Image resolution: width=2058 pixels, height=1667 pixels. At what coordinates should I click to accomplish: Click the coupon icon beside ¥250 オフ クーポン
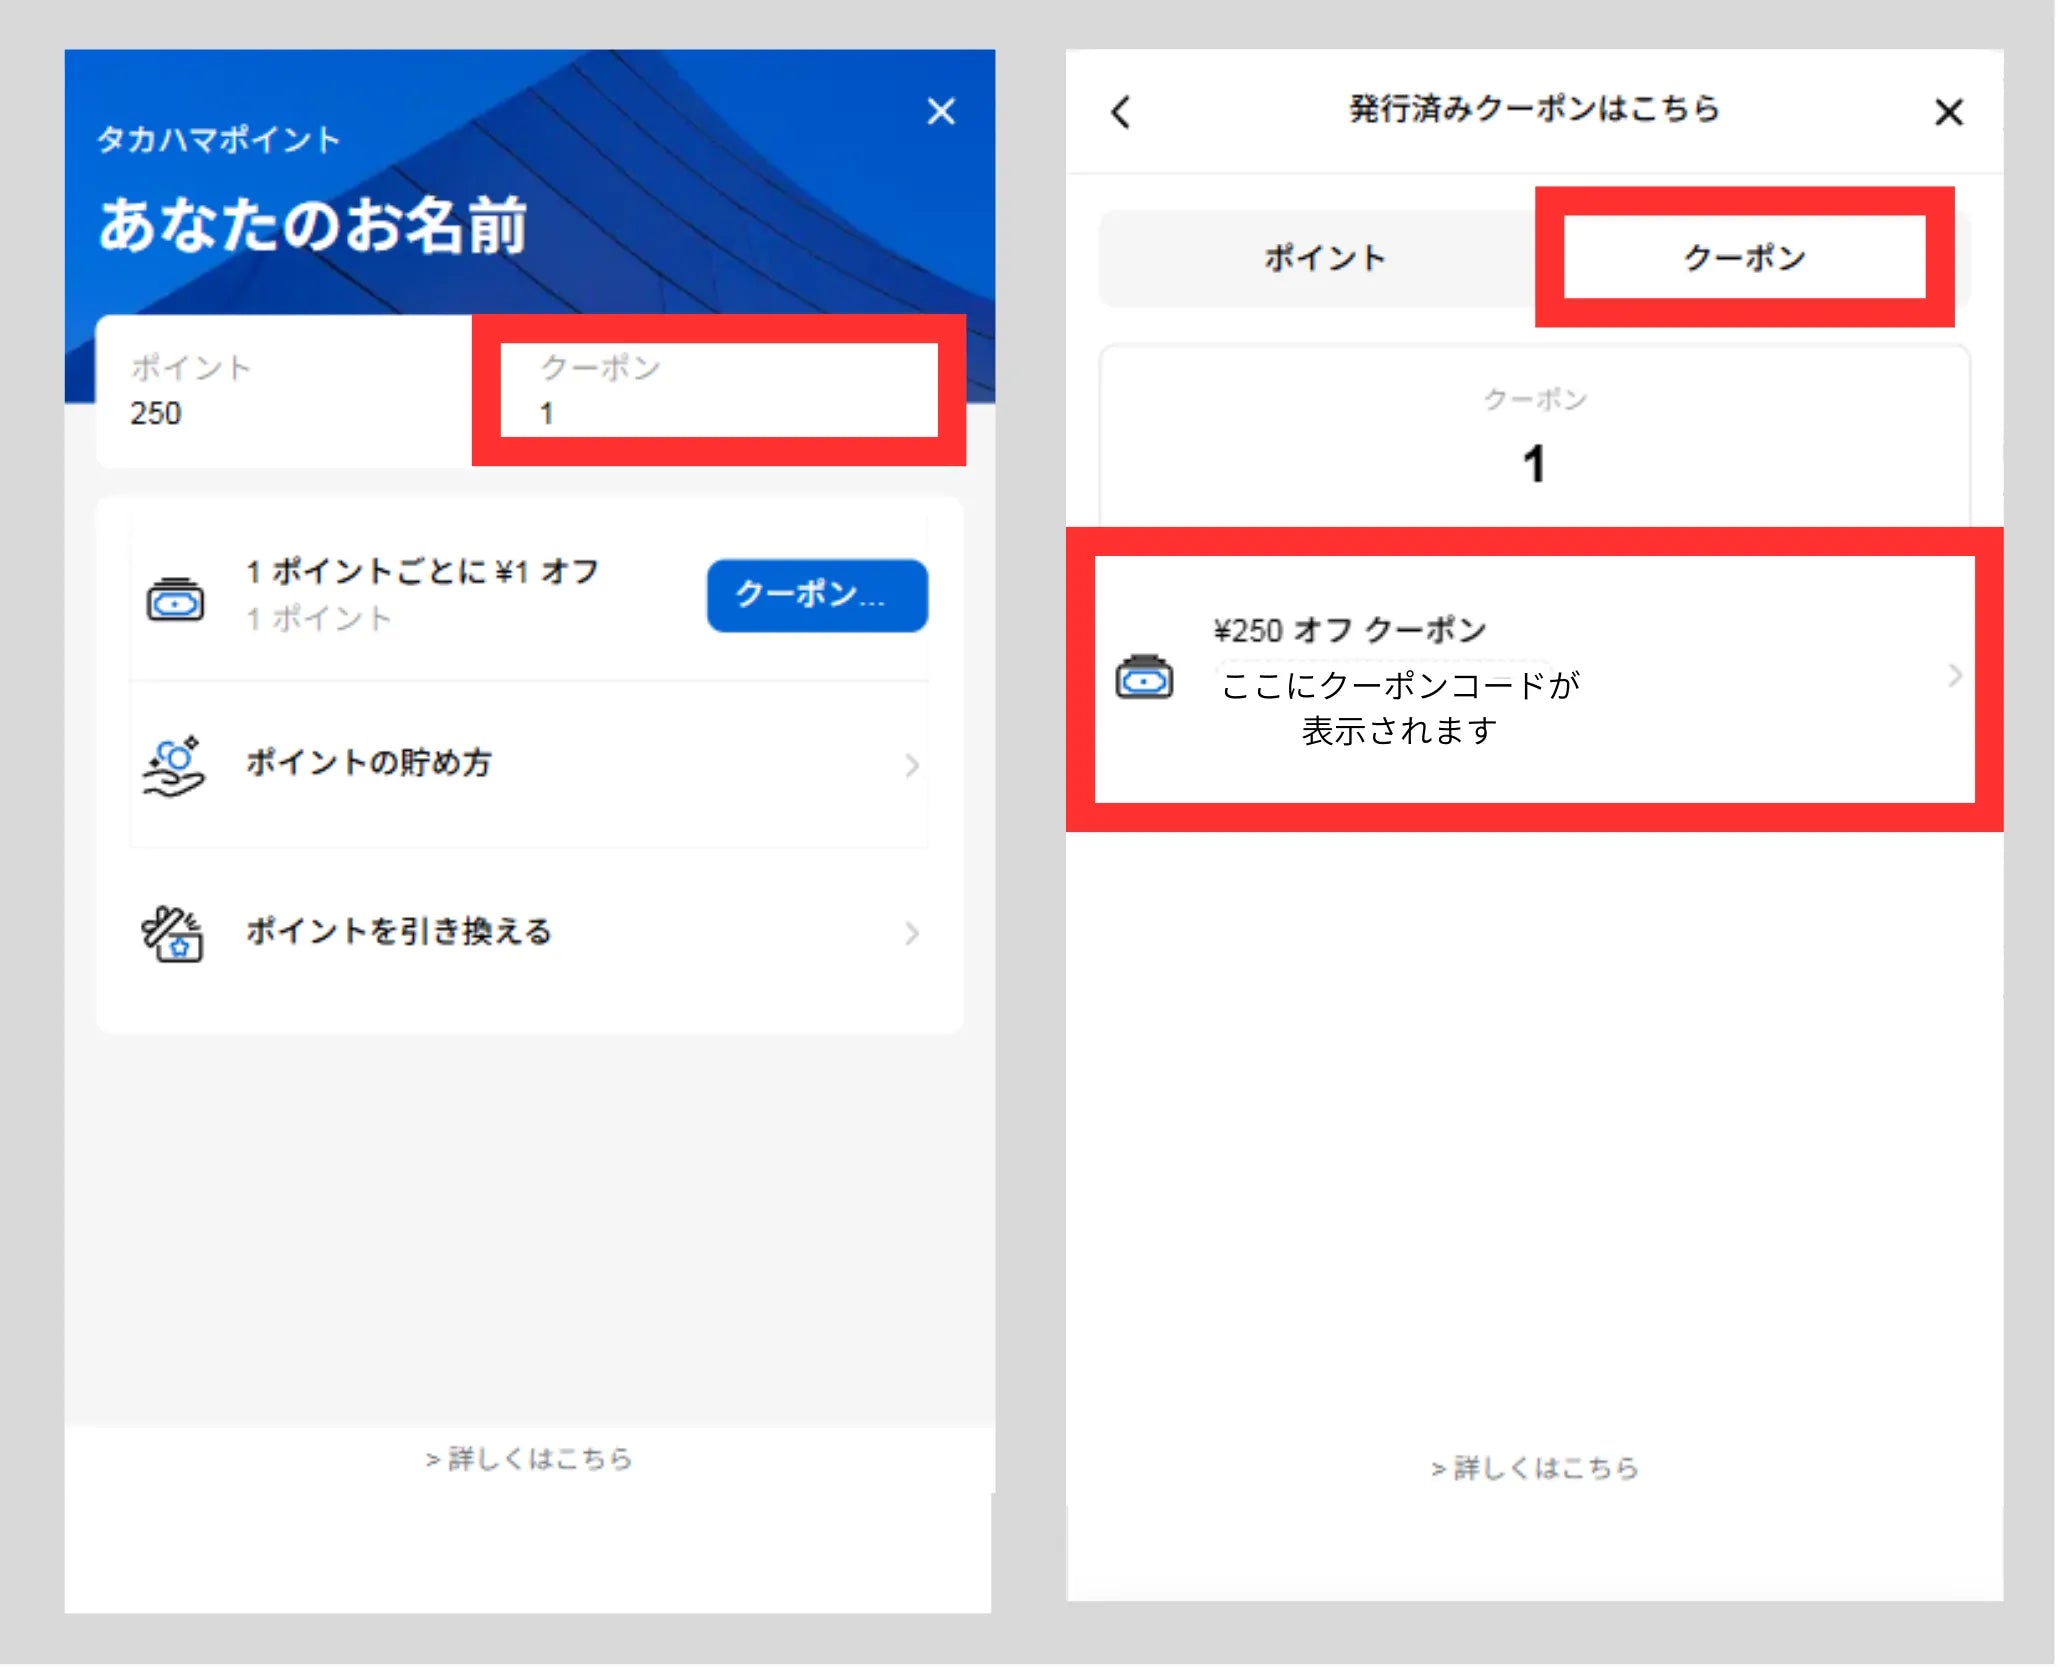click(1144, 679)
